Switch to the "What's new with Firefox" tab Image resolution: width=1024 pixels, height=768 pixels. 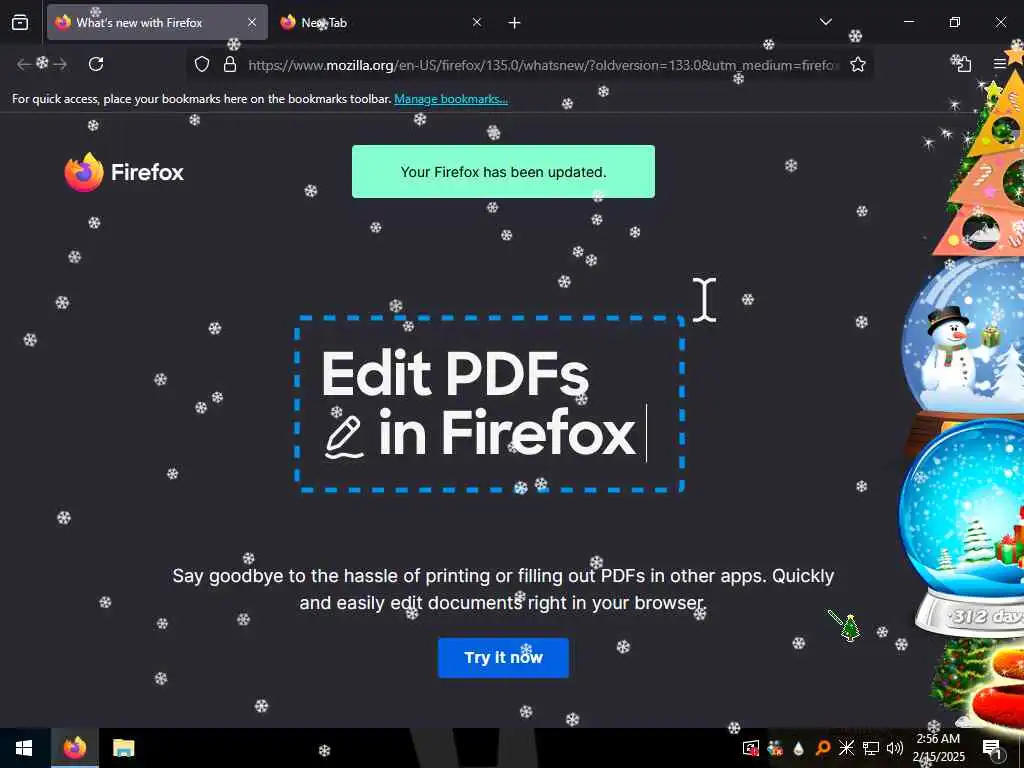(157, 23)
